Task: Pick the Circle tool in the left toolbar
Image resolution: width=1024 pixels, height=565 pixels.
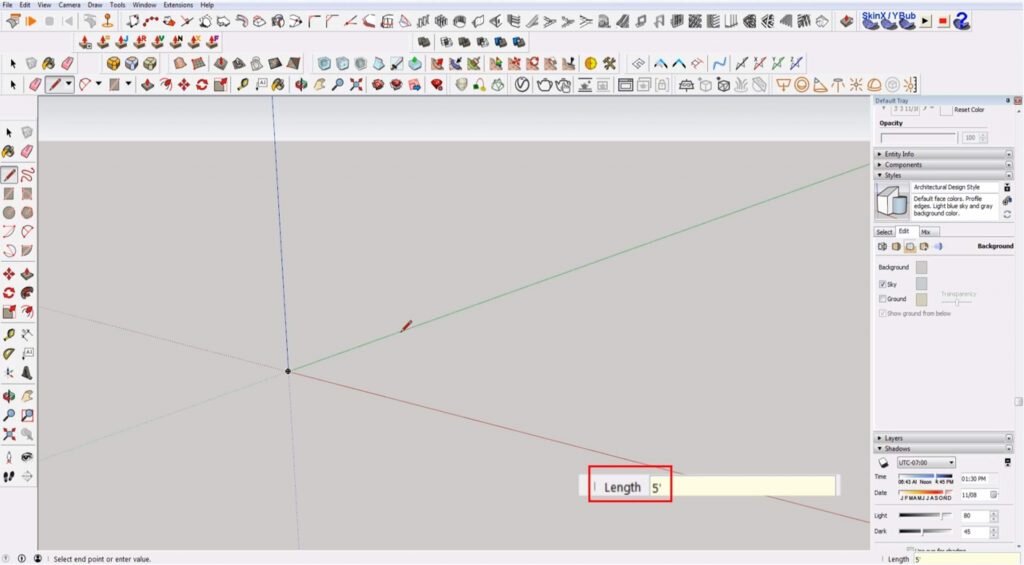Action: (x=9, y=213)
